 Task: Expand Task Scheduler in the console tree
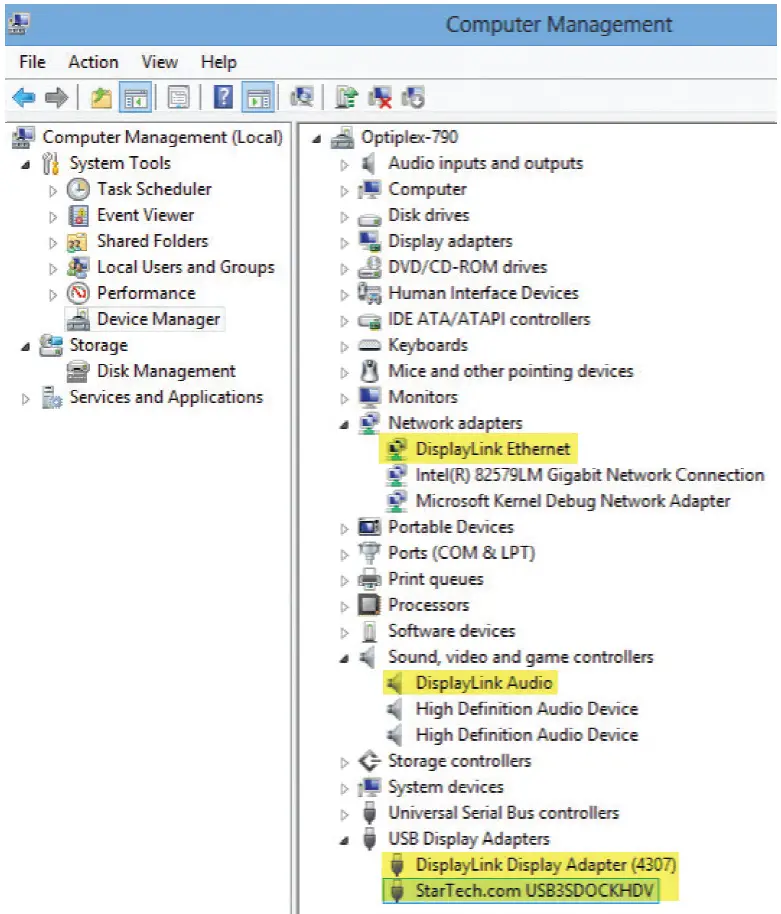coord(52,191)
